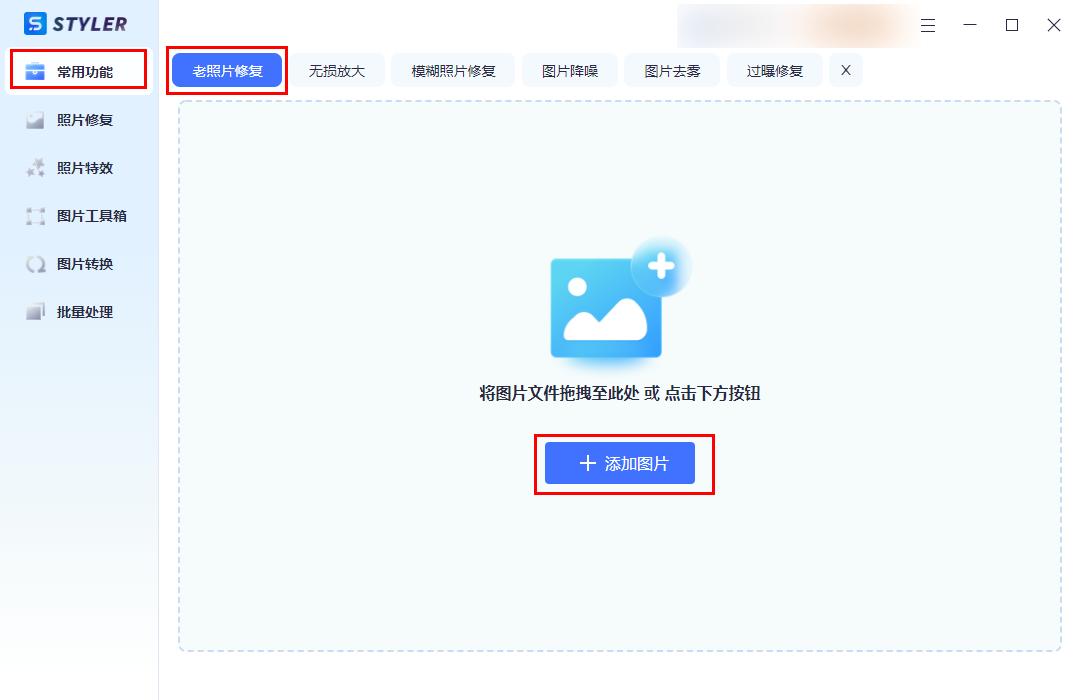Minimize the STYLER window
1080x700 pixels.
pyautogui.click(x=970, y=25)
